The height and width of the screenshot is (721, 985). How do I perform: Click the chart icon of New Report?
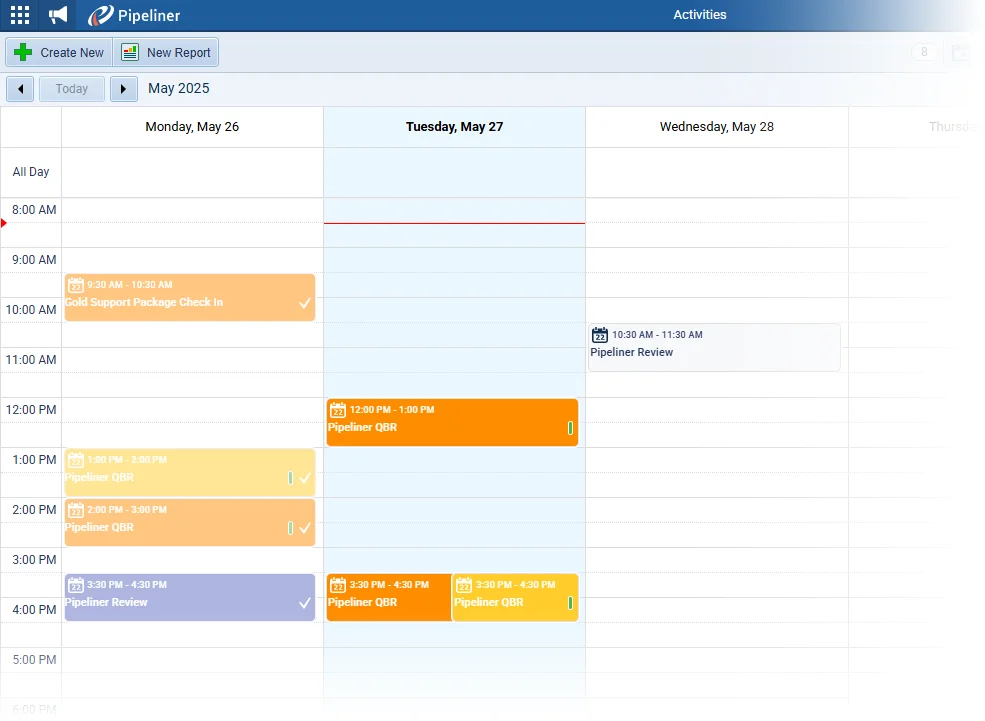tap(130, 52)
